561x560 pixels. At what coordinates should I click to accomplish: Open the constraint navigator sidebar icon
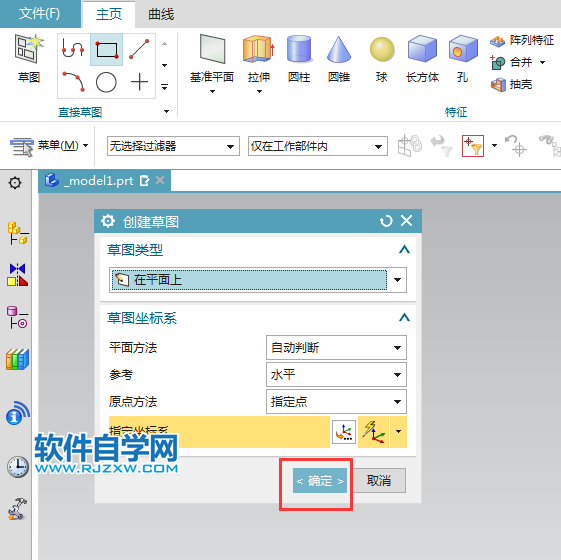pos(18,274)
